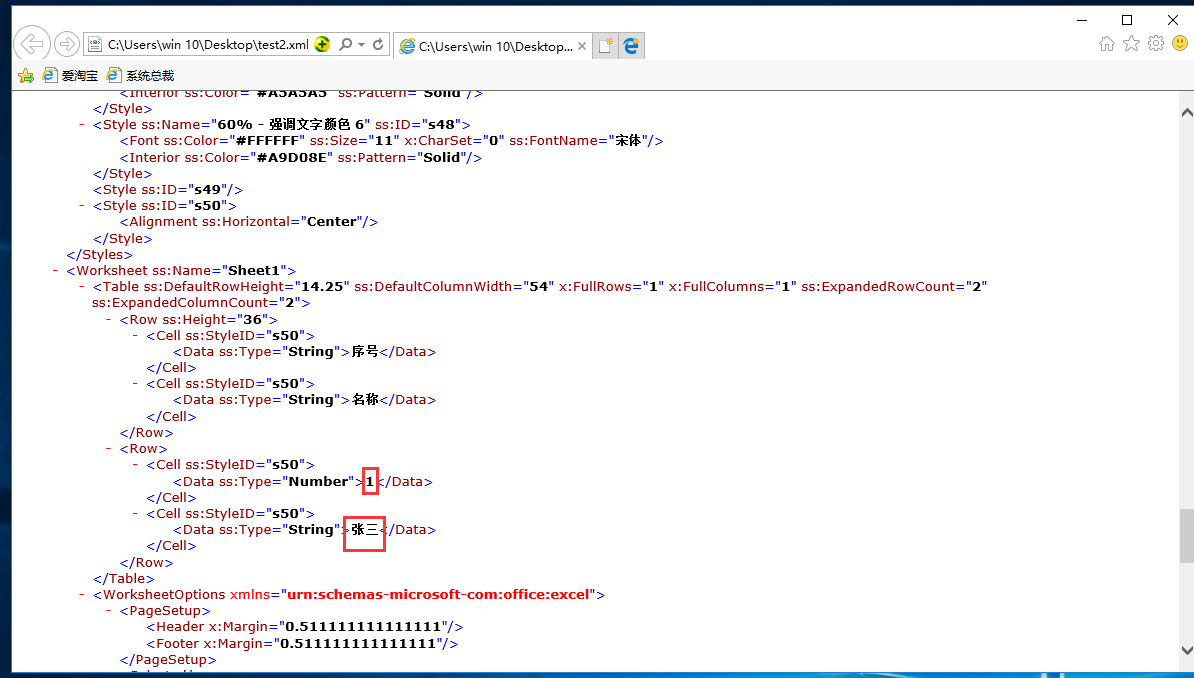Image resolution: width=1194 pixels, height=678 pixels.
Task: Click the Footer x:Margin line
Action: [x=302, y=644]
